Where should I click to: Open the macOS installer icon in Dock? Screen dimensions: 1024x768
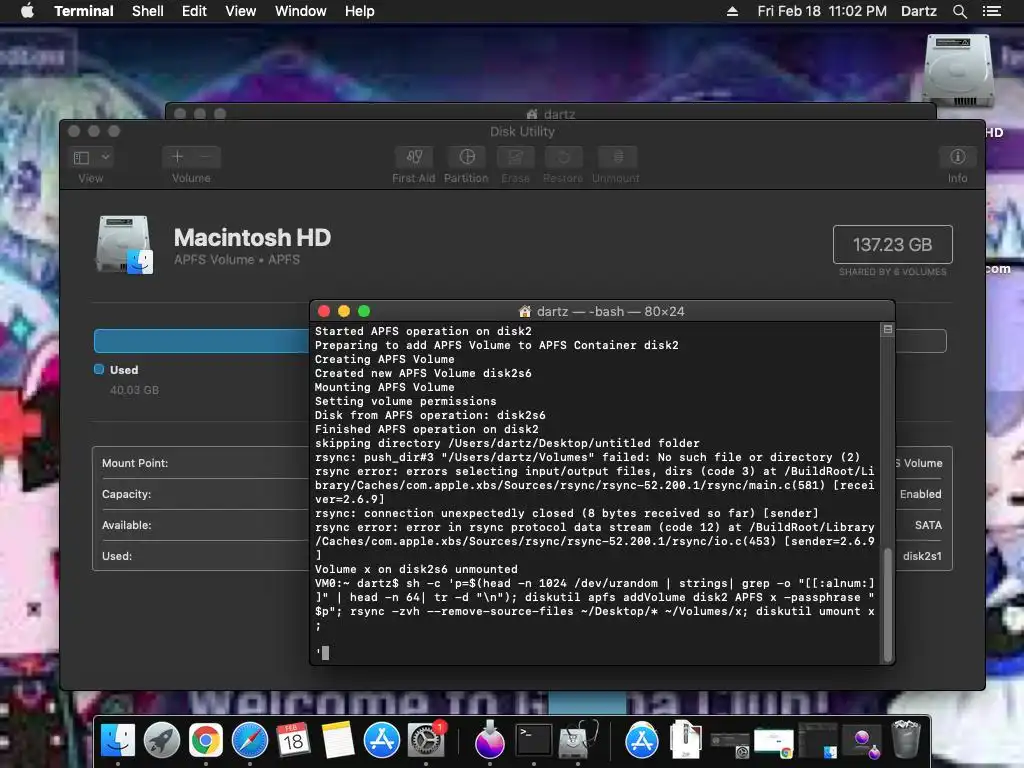[x=490, y=741]
